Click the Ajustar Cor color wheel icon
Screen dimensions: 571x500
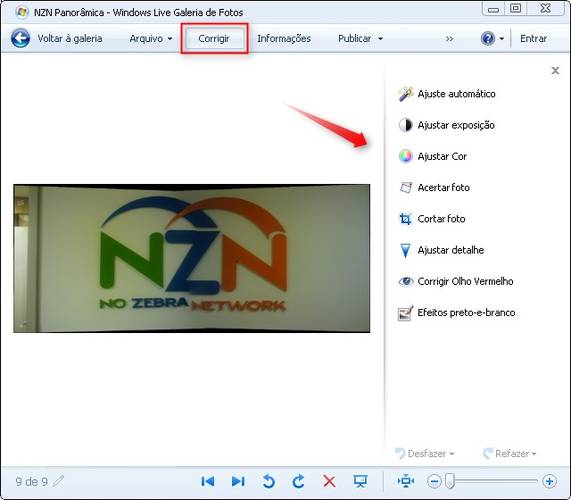coord(405,156)
